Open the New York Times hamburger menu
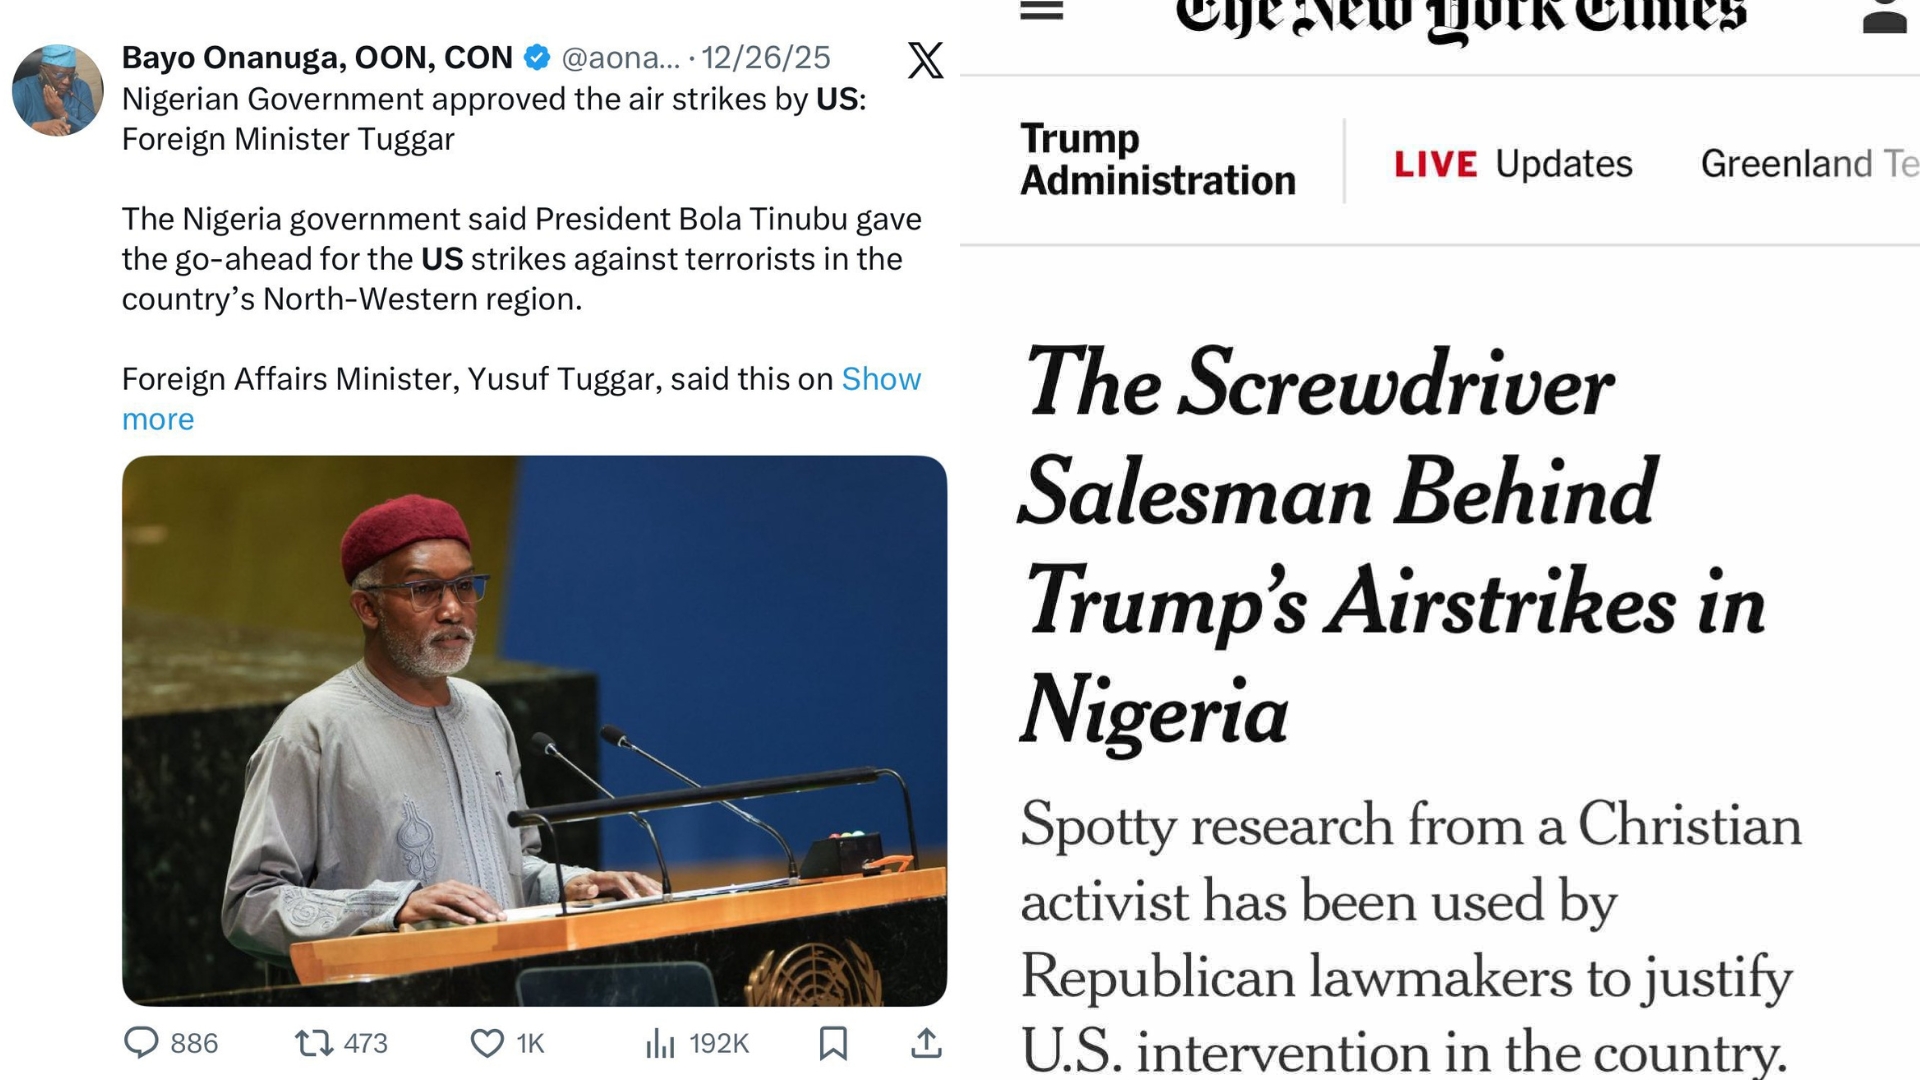Viewport: 1920px width, 1080px height. pos(1041,12)
